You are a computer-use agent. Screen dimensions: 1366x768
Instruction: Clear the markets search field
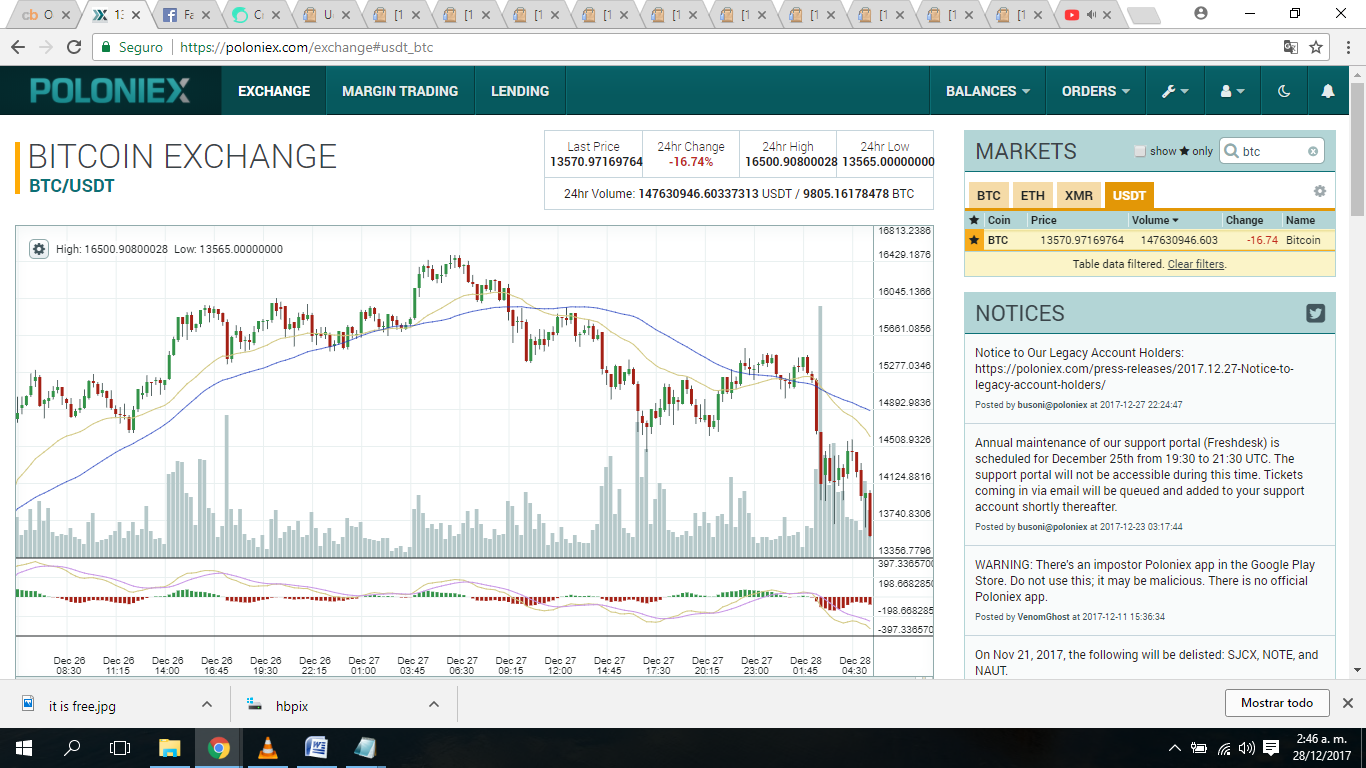coord(1313,152)
